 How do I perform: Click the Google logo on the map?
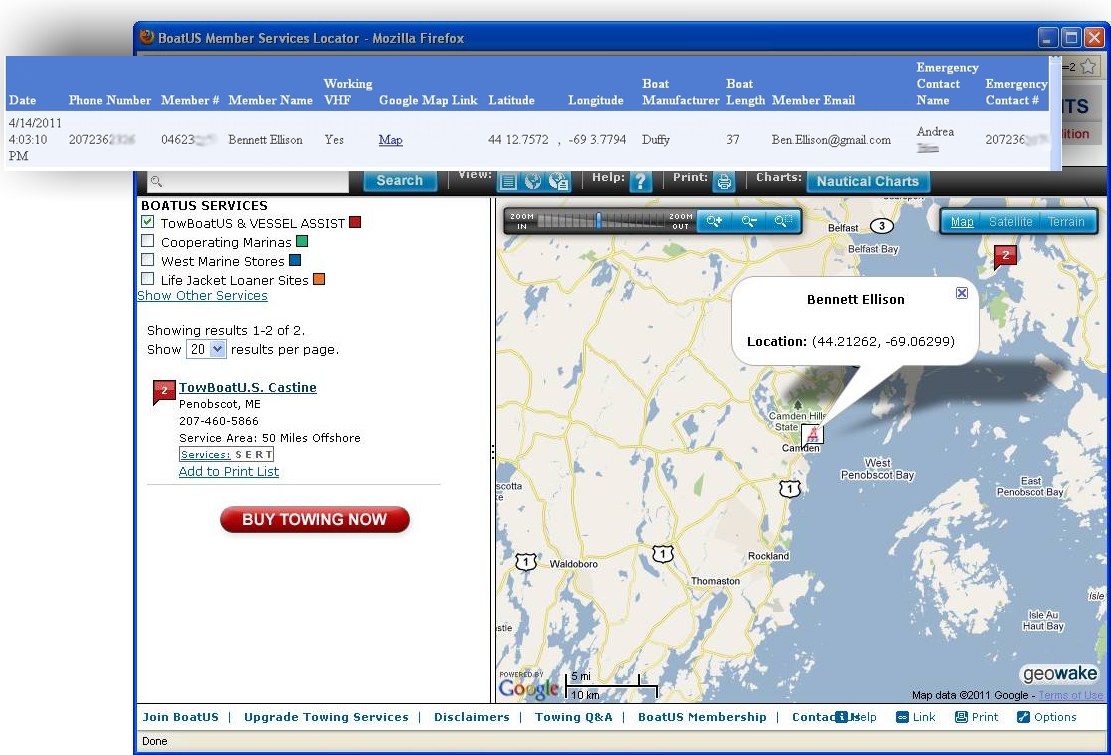coord(528,688)
